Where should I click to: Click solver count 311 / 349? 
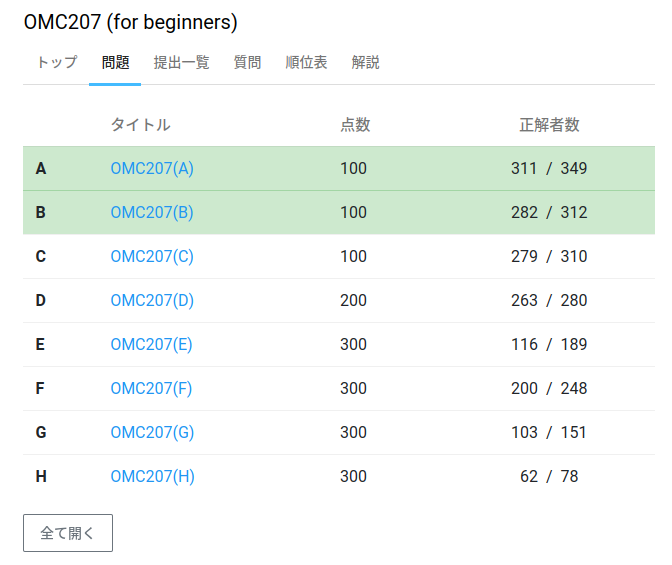coord(549,168)
